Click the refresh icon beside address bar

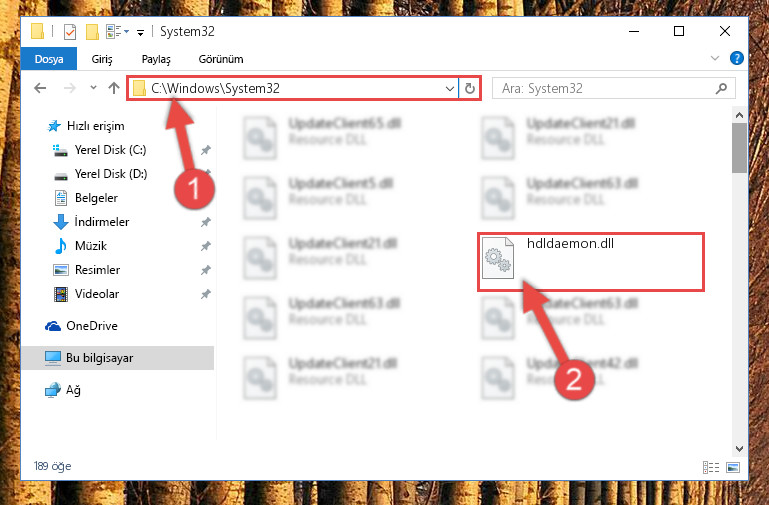(x=469, y=89)
